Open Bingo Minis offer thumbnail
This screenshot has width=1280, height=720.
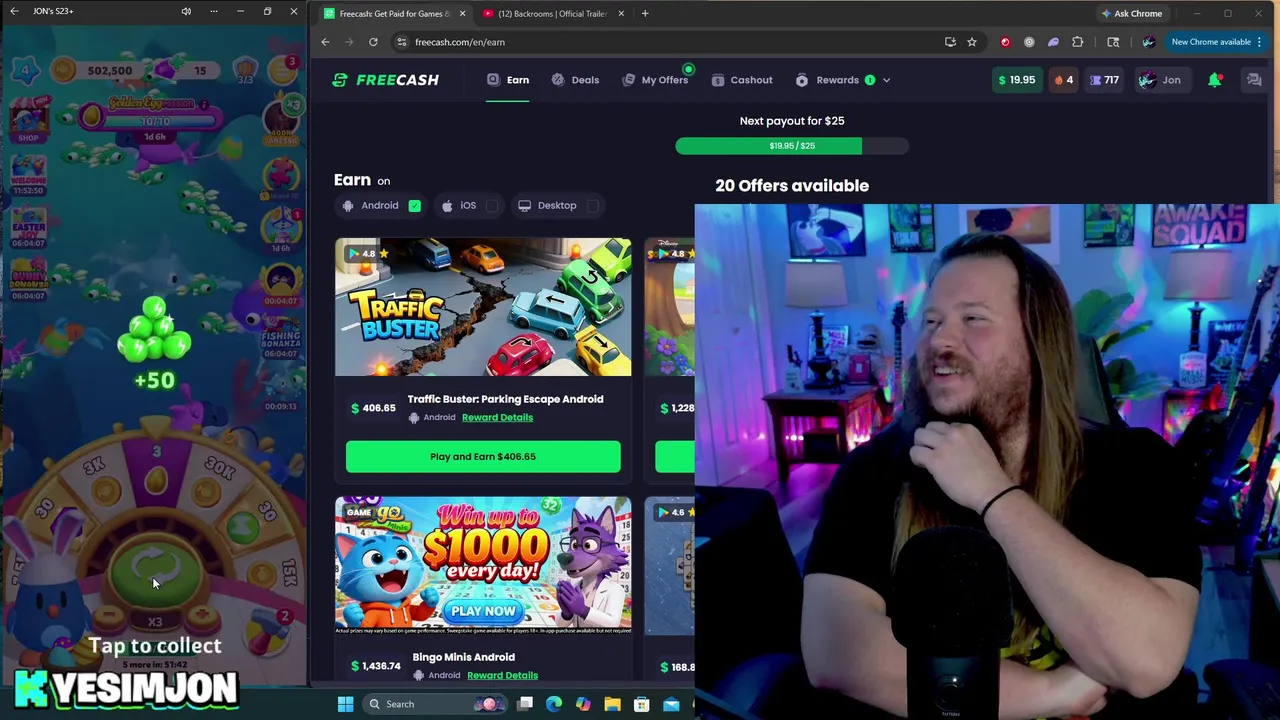coord(483,565)
